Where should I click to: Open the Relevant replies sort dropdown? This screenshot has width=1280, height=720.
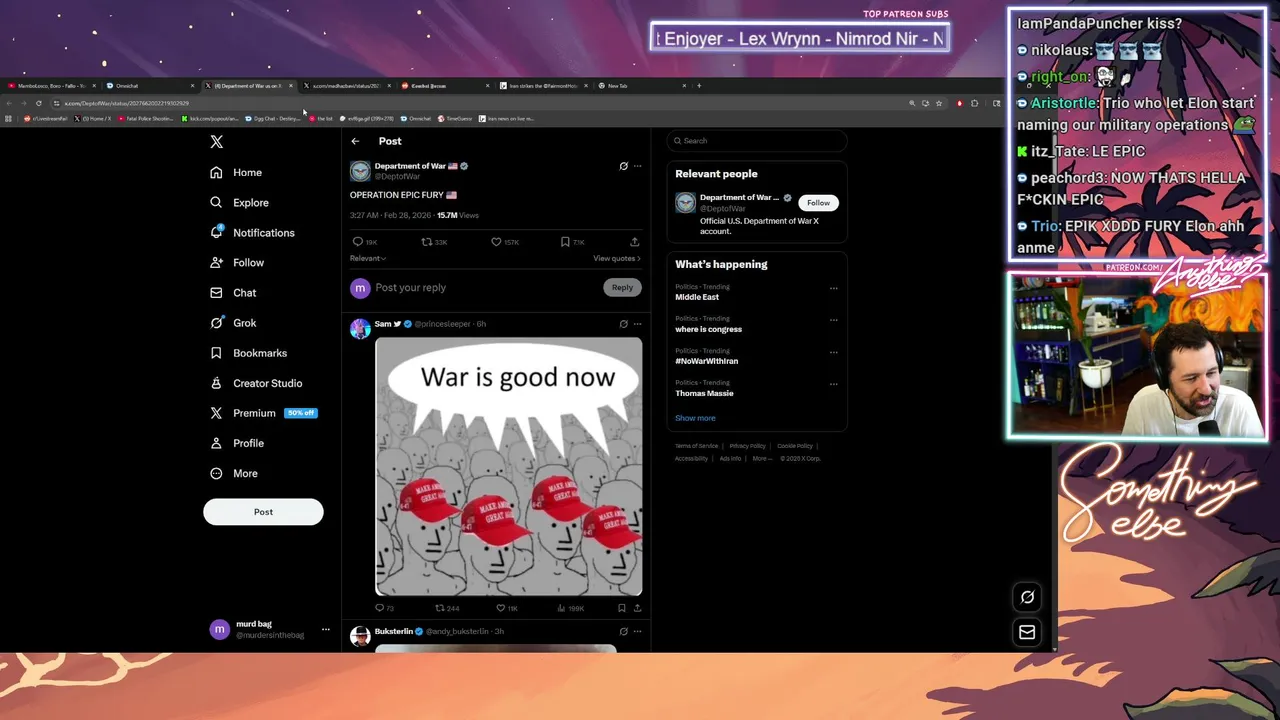tap(368, 258)
